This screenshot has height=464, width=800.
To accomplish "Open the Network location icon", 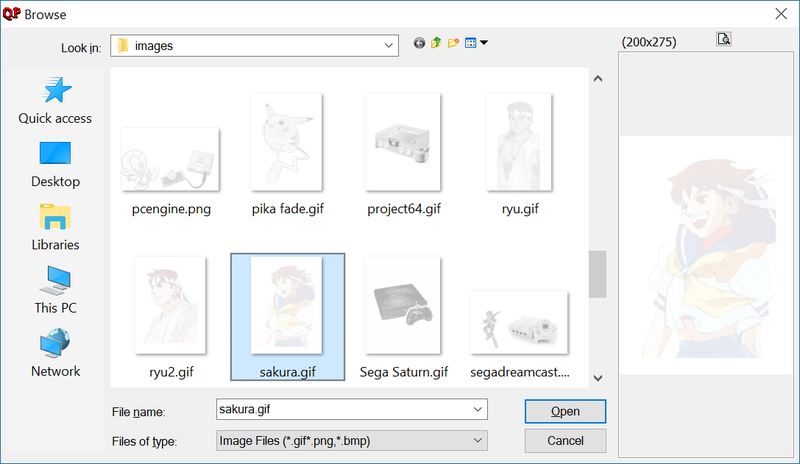I will tap(55, 343).
